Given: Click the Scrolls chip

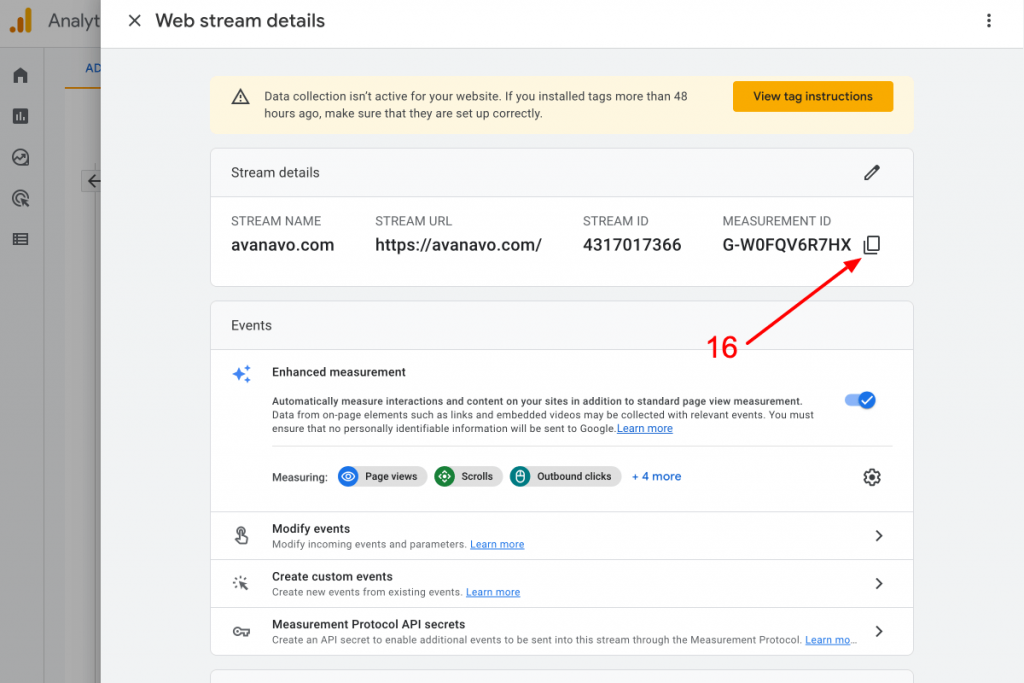Looking at the screenshot, I should point(468,477).
